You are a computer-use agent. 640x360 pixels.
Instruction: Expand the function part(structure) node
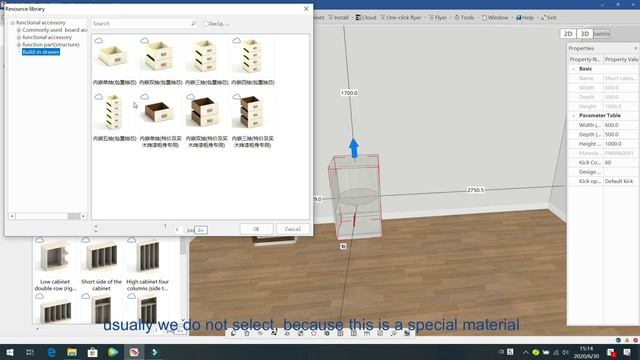click(19, 45)
